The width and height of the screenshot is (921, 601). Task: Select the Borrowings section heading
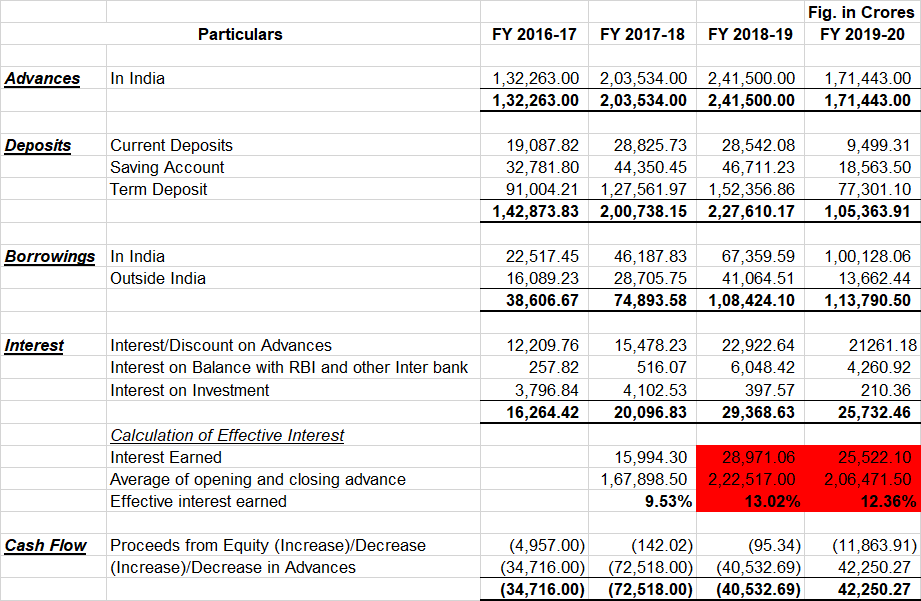point(50,256)
